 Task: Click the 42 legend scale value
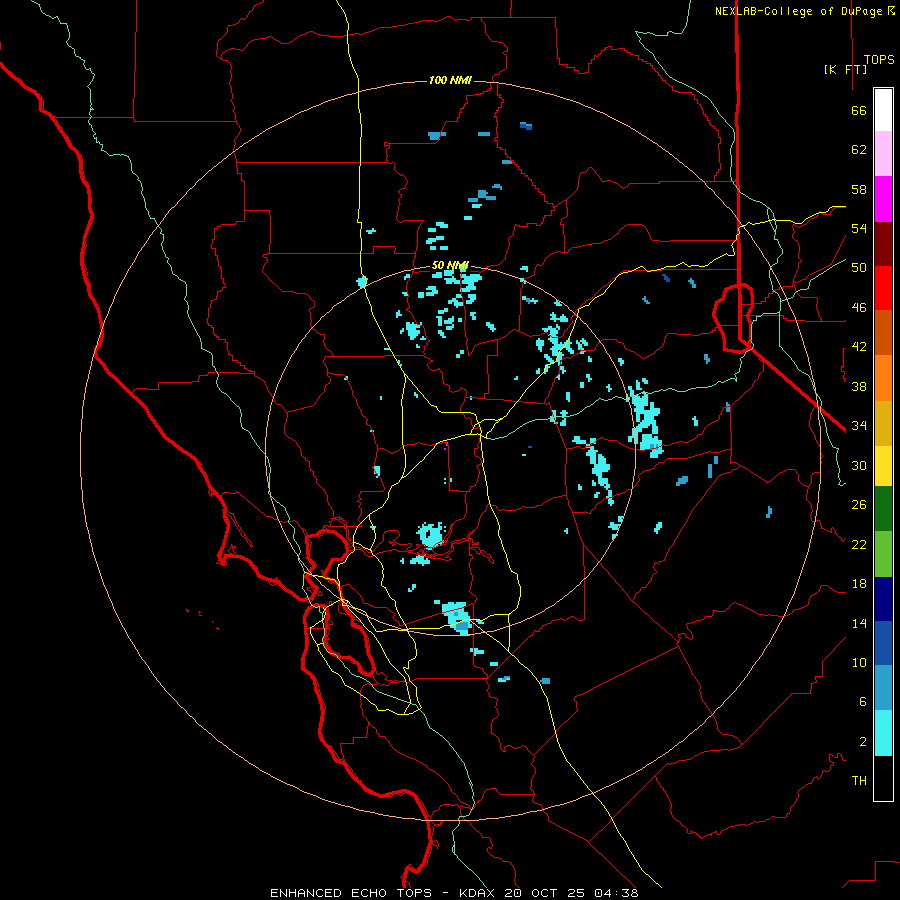pyautogui.click(x=859, y=347)
